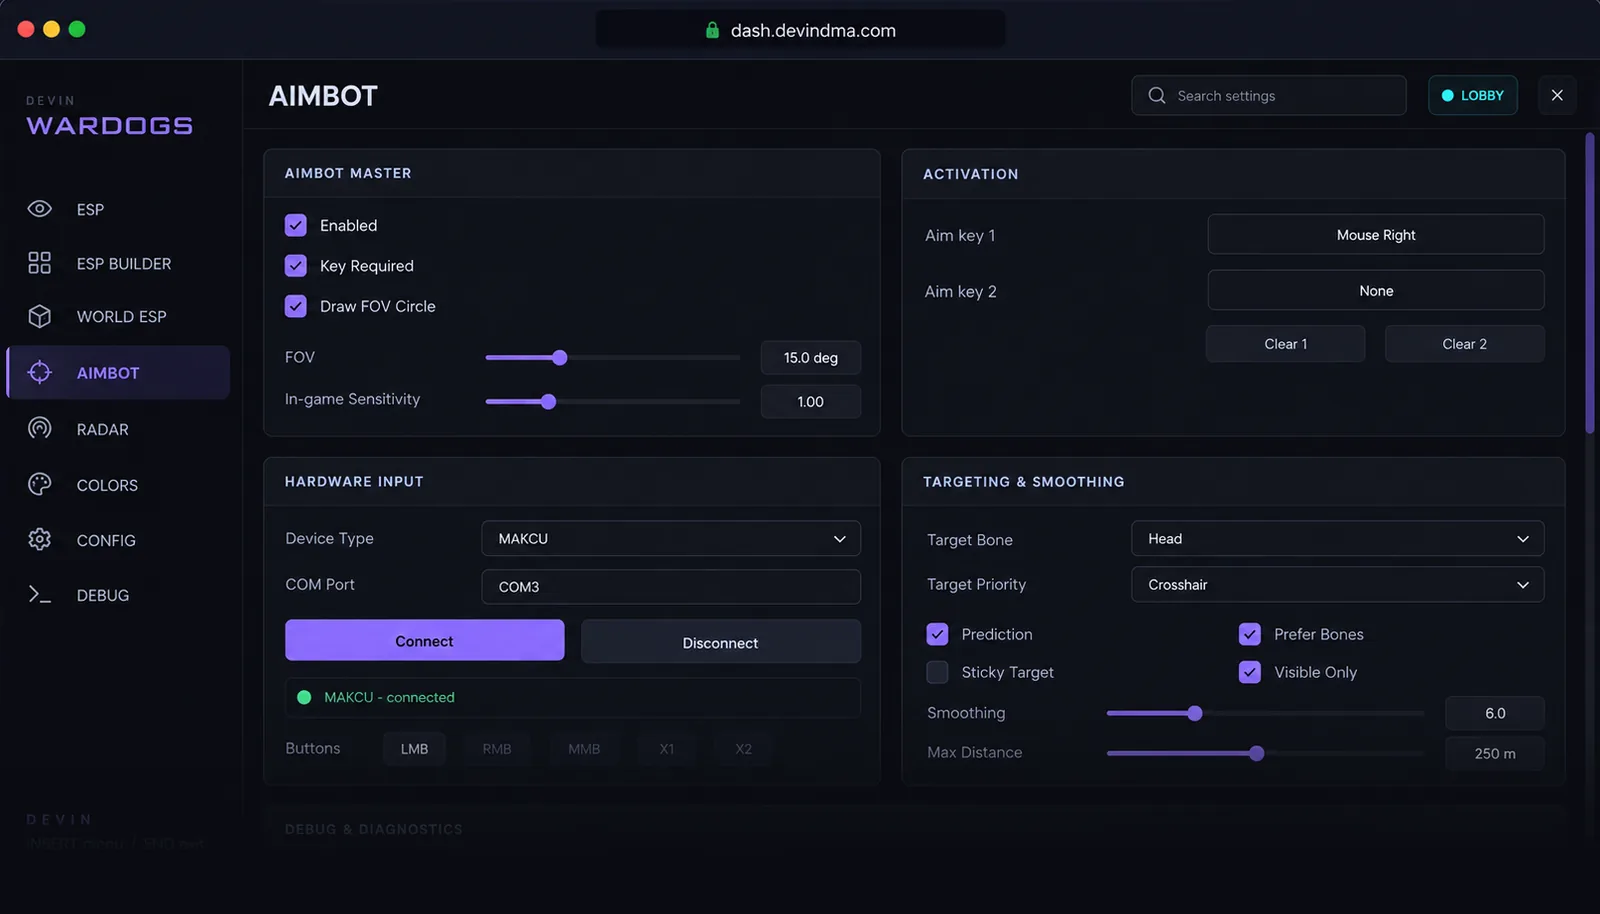Open the ESP Builder section
1600x914 pixels.
point(118,263)
